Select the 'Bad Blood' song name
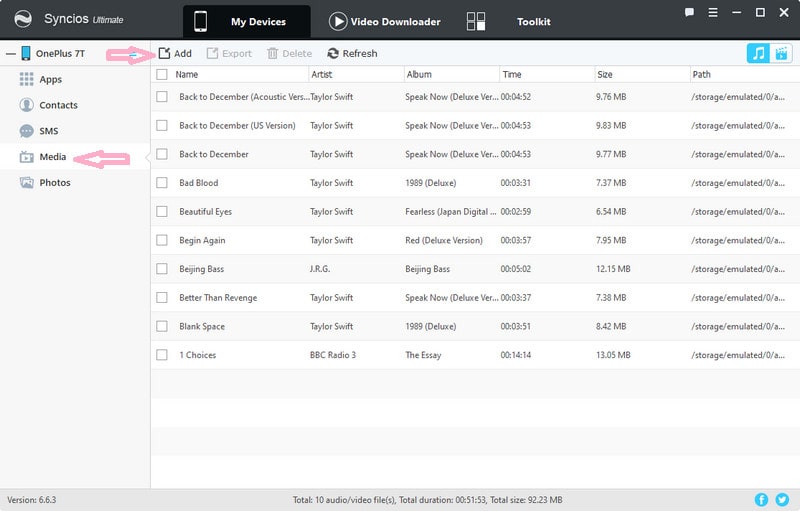 click(x=198, y=183)
